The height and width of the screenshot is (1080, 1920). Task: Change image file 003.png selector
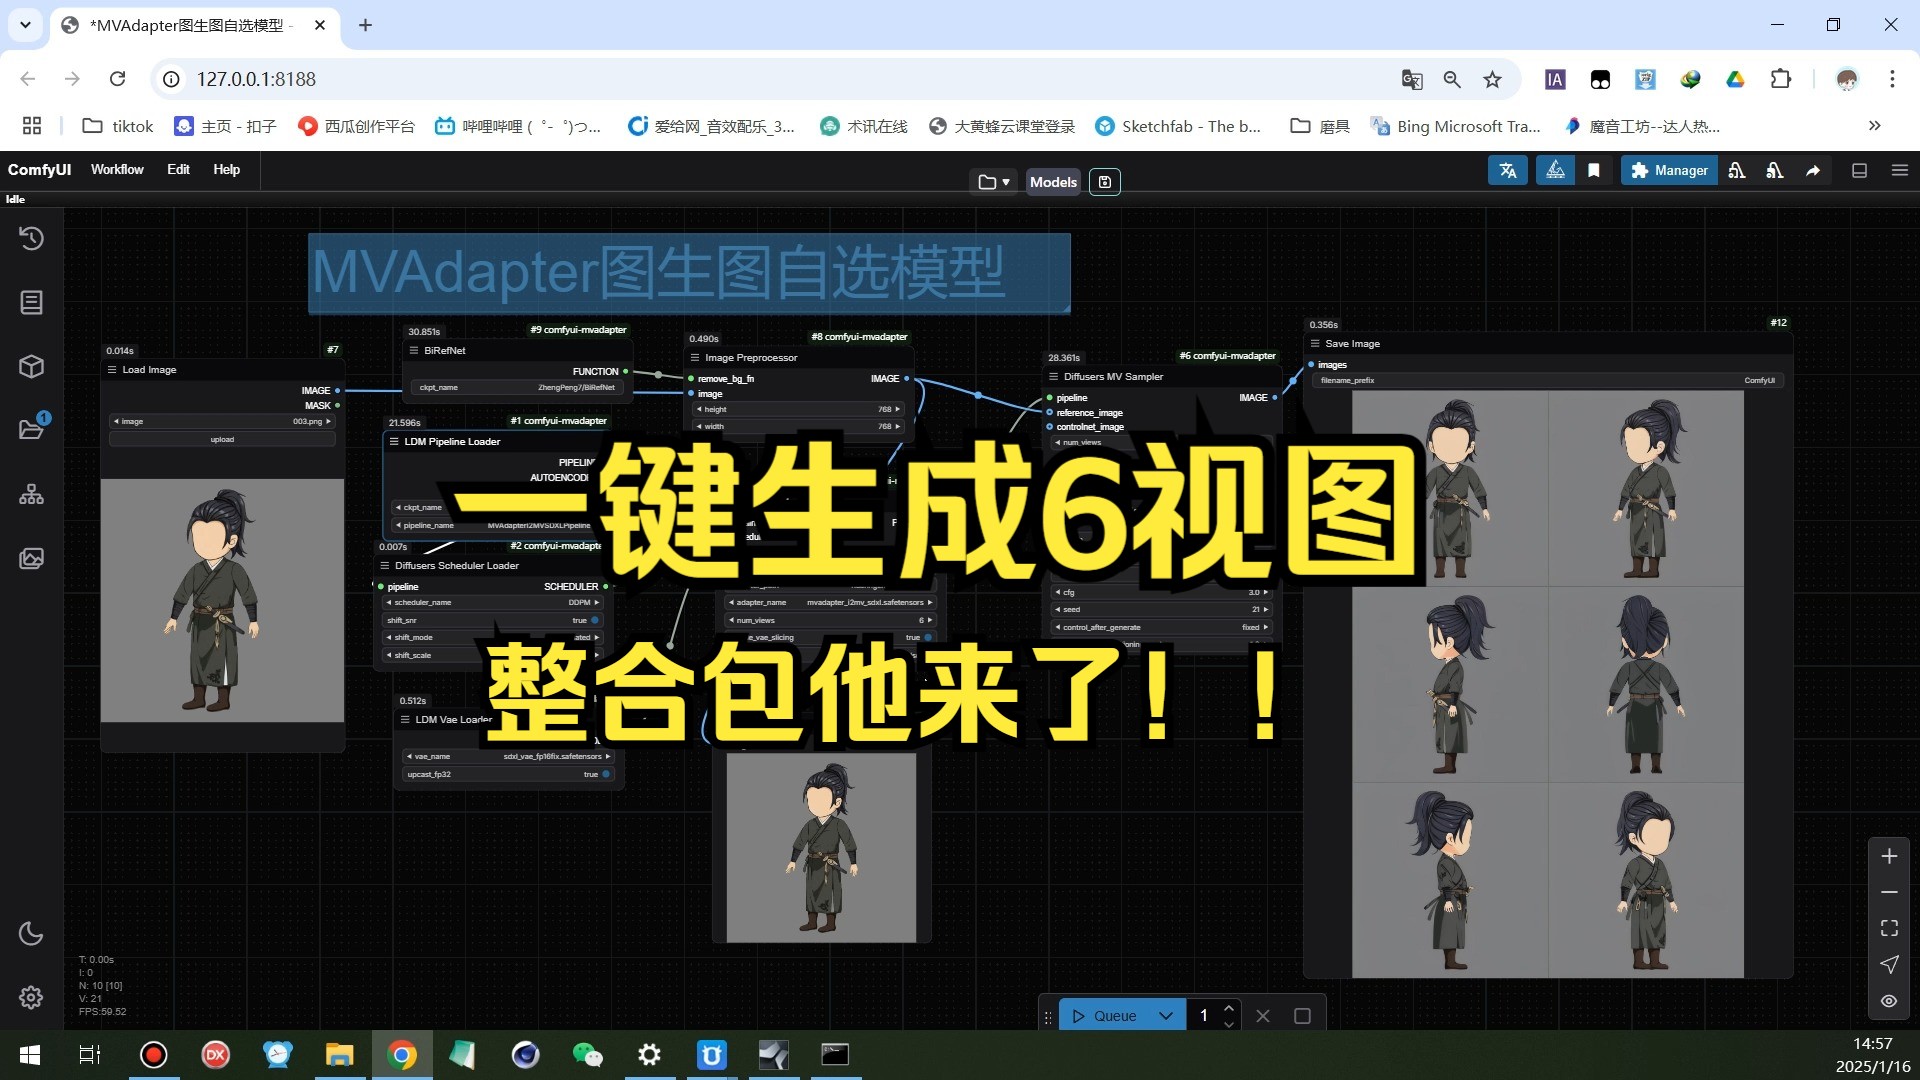[x=222, y=422]
